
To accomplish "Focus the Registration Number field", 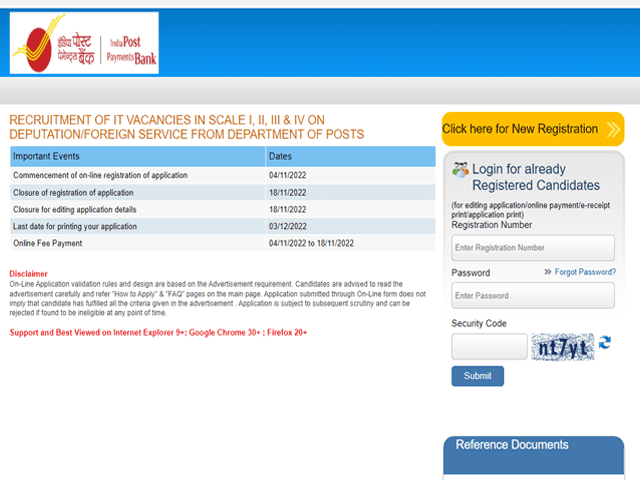I will (x=533, y=248).
